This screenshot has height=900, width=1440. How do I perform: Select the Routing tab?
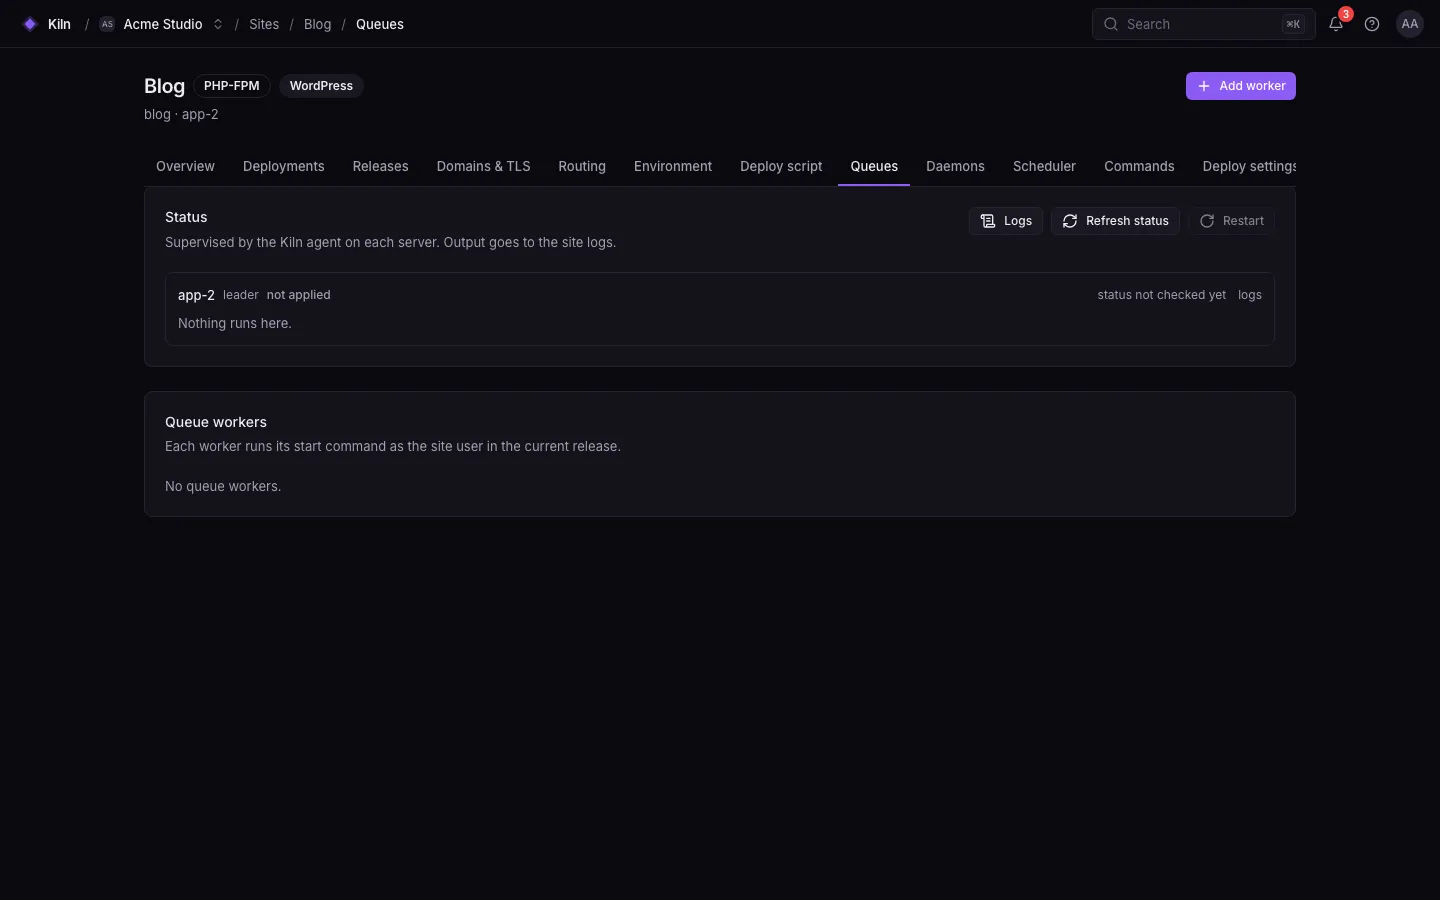[582, 166]
